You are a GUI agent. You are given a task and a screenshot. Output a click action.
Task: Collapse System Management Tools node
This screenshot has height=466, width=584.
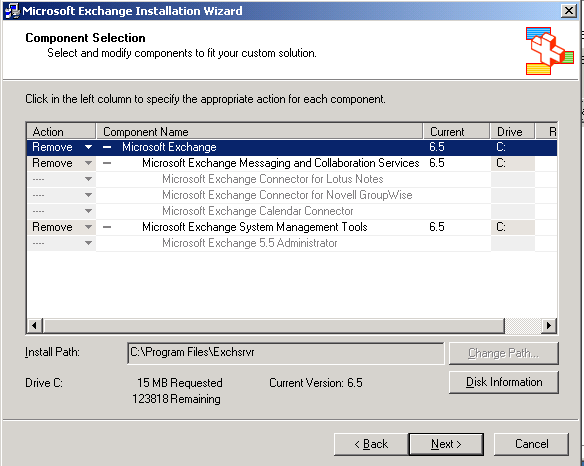[107, 227]
